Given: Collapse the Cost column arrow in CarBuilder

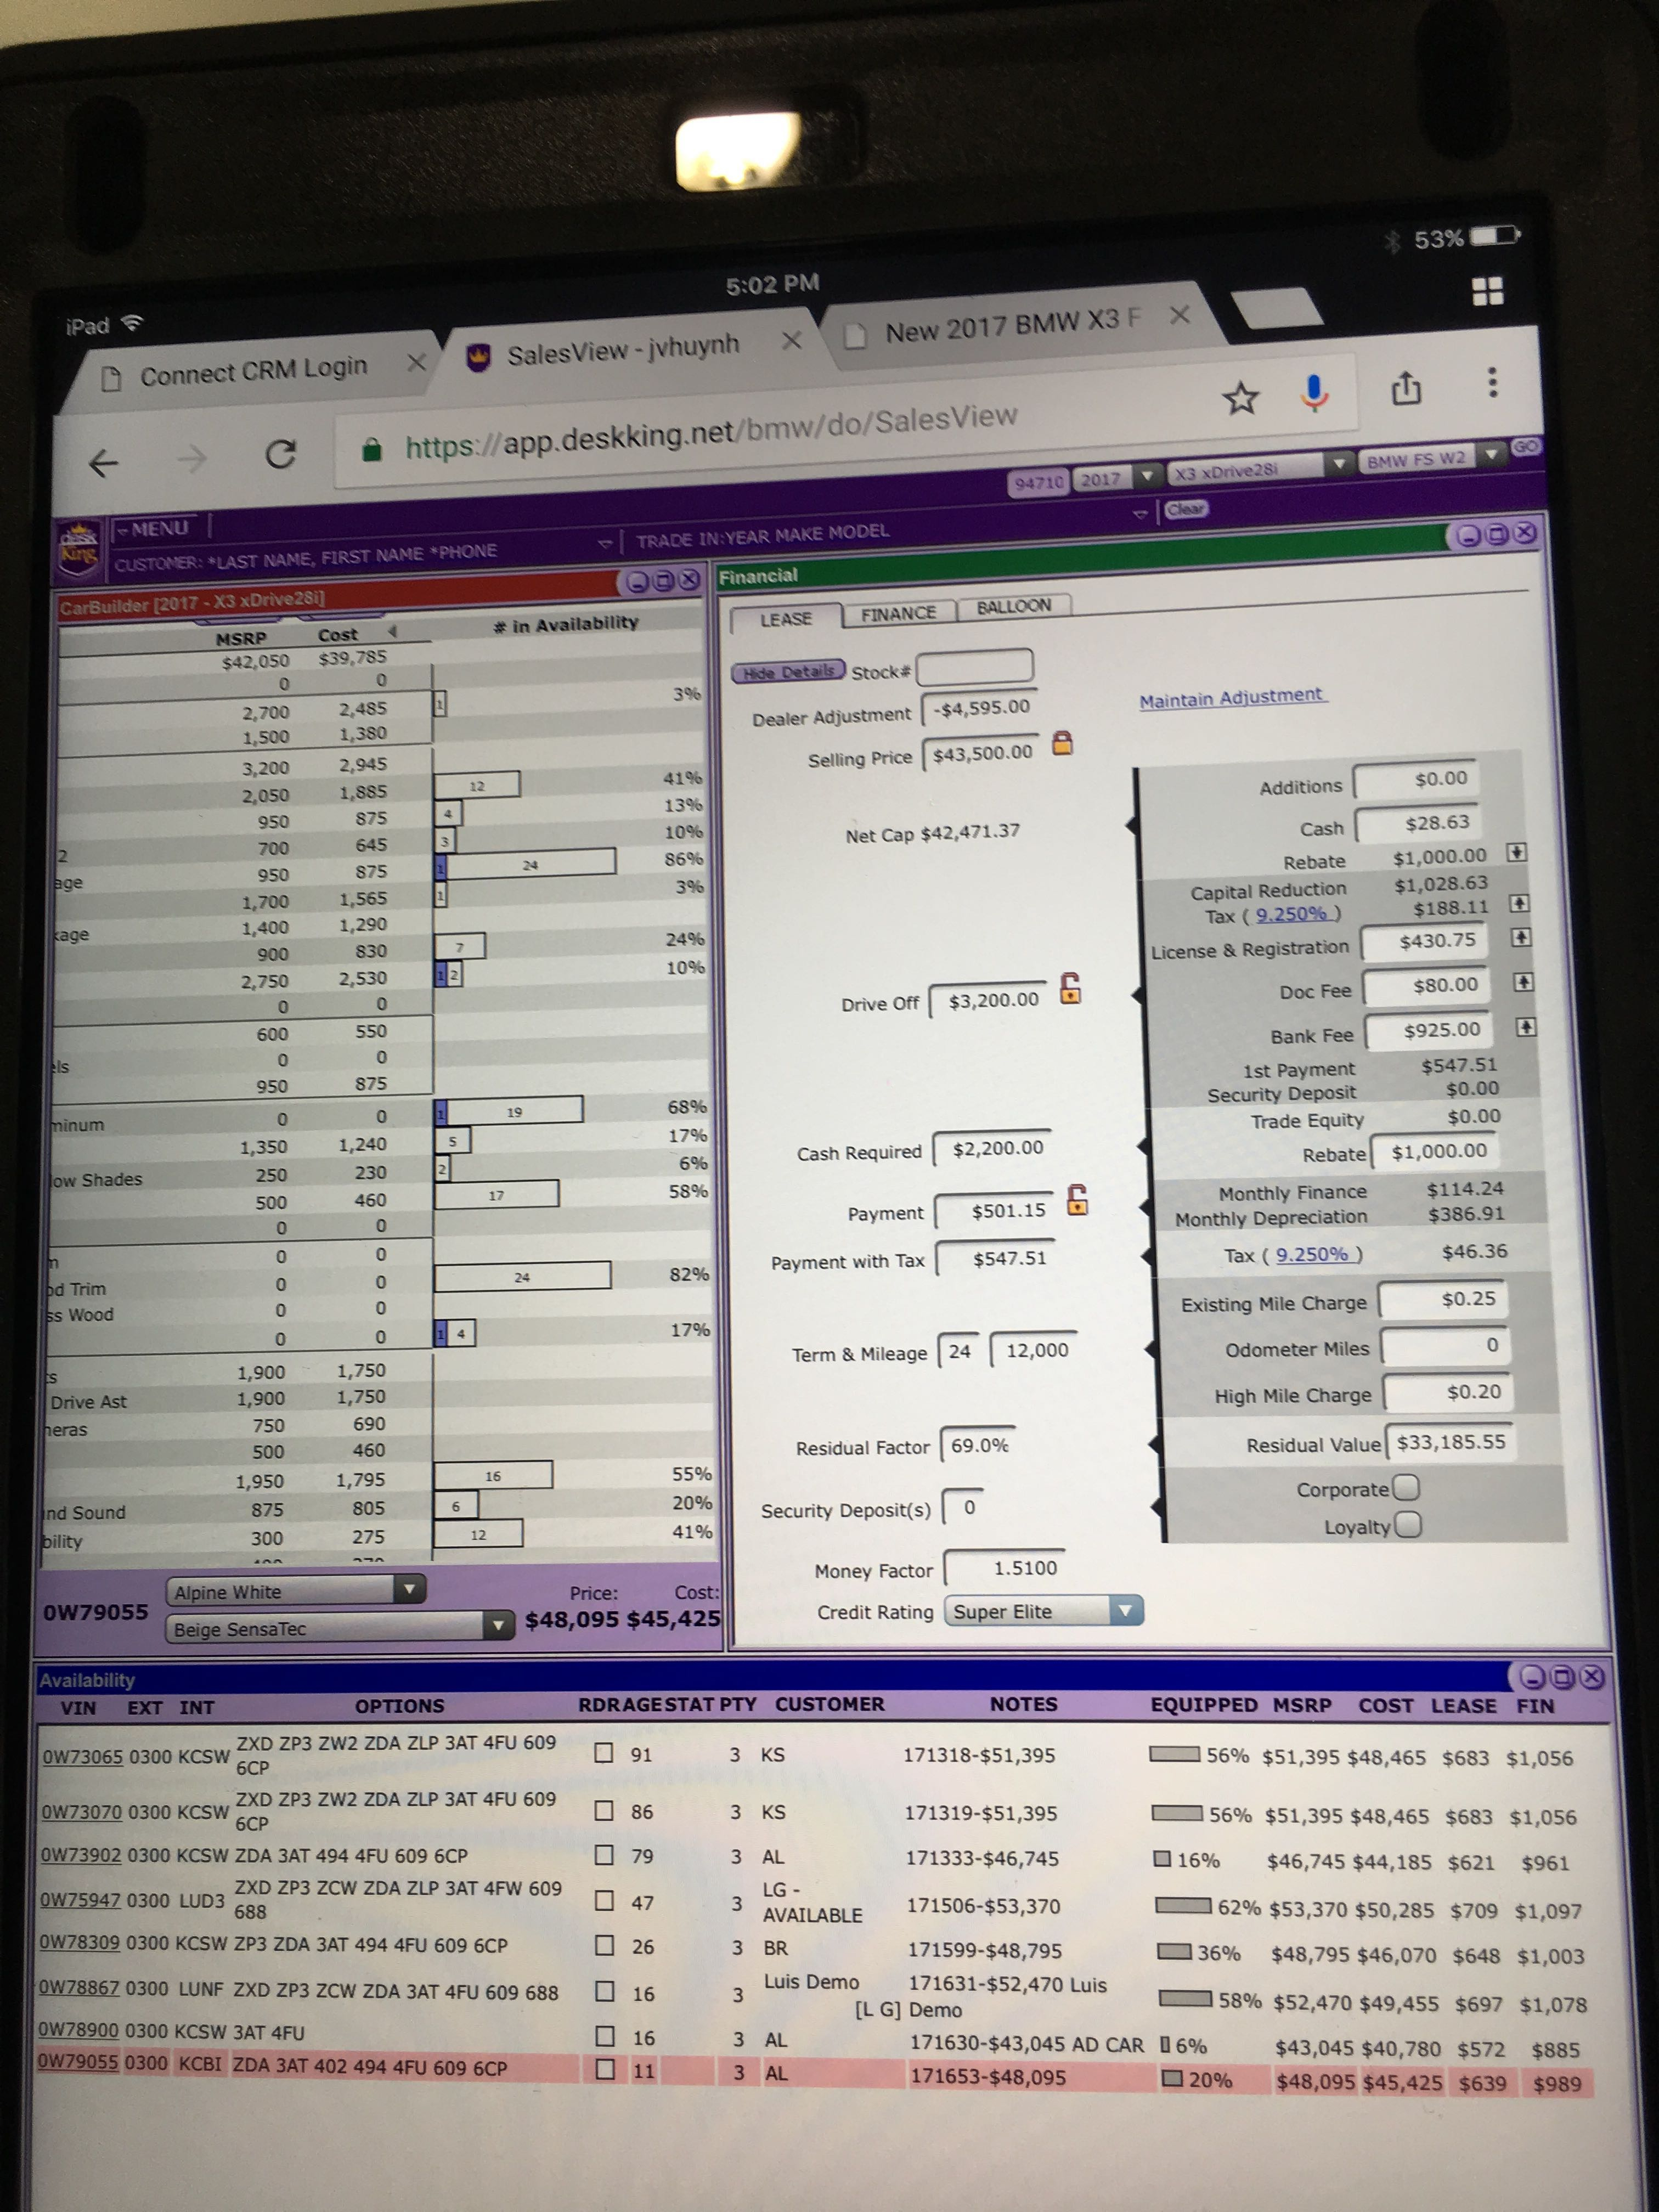Looking at the screenshot, I should tap(392, 631).
